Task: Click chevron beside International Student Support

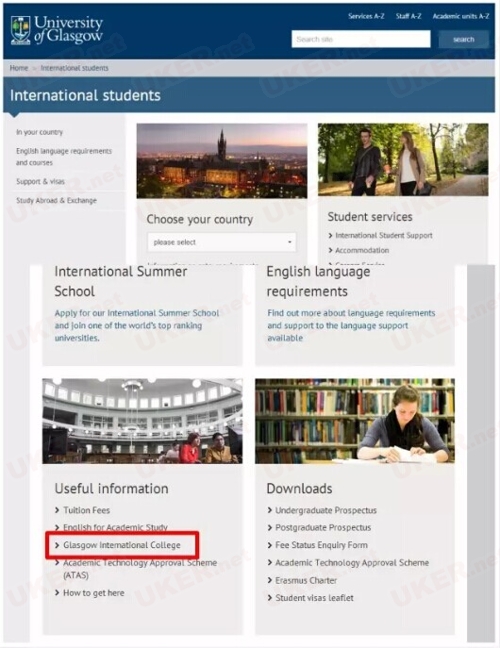Action: tap(330, 236)
